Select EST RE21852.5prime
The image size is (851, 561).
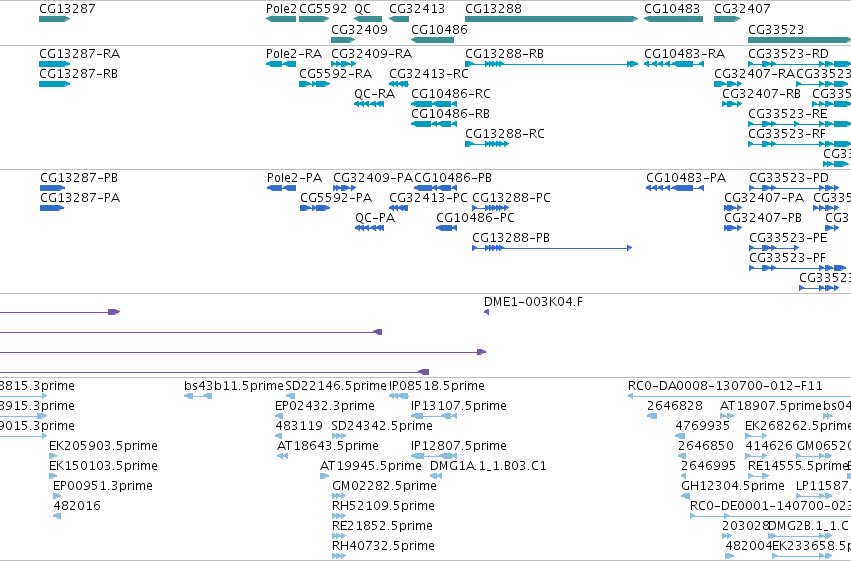point(383,527)
